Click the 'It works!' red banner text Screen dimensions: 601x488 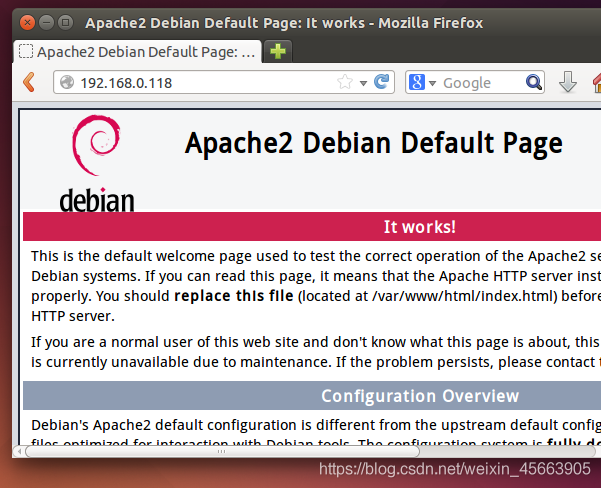tap(420, 227)
